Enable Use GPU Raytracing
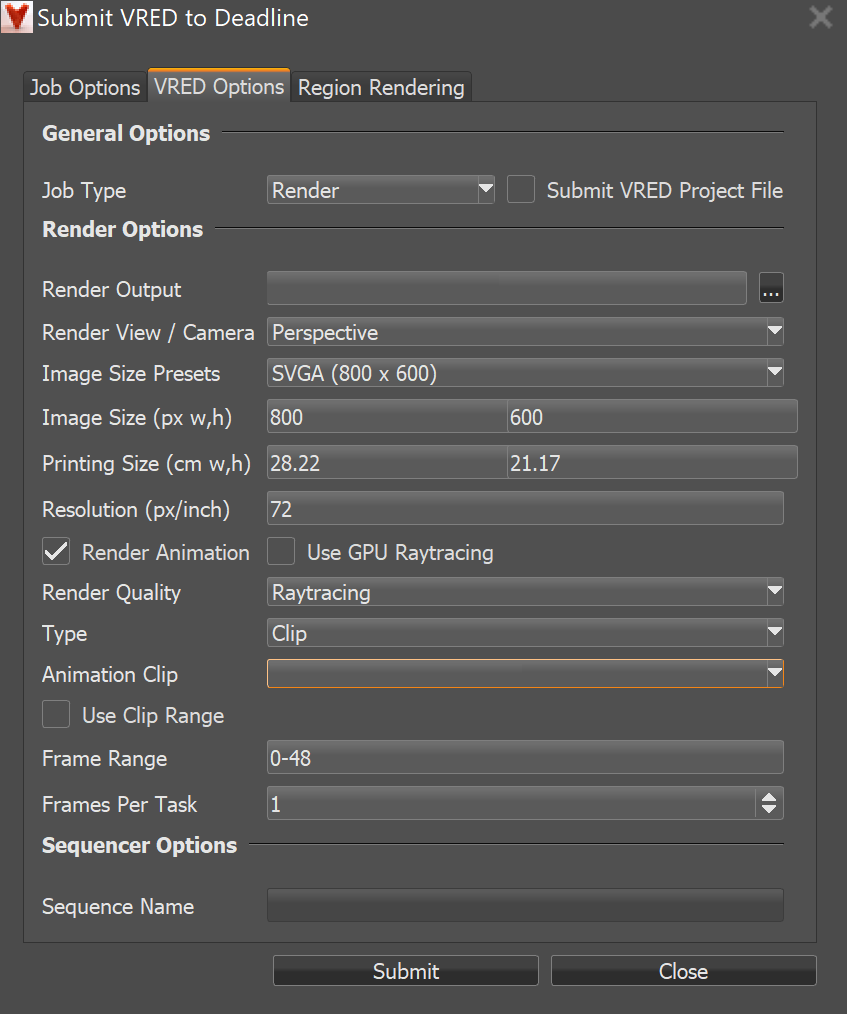This screenshot has height=1014, width=847. point(282,552)
